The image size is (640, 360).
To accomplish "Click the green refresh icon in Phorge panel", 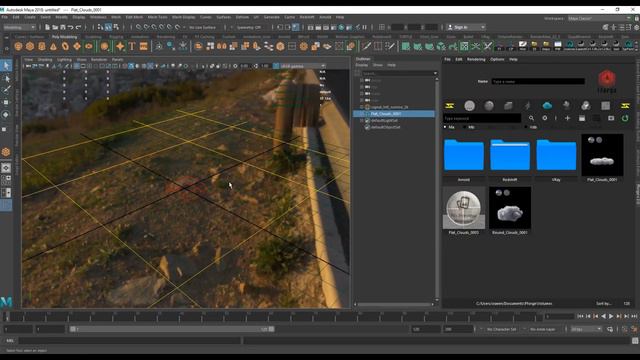I will click(x=624, y=118).
